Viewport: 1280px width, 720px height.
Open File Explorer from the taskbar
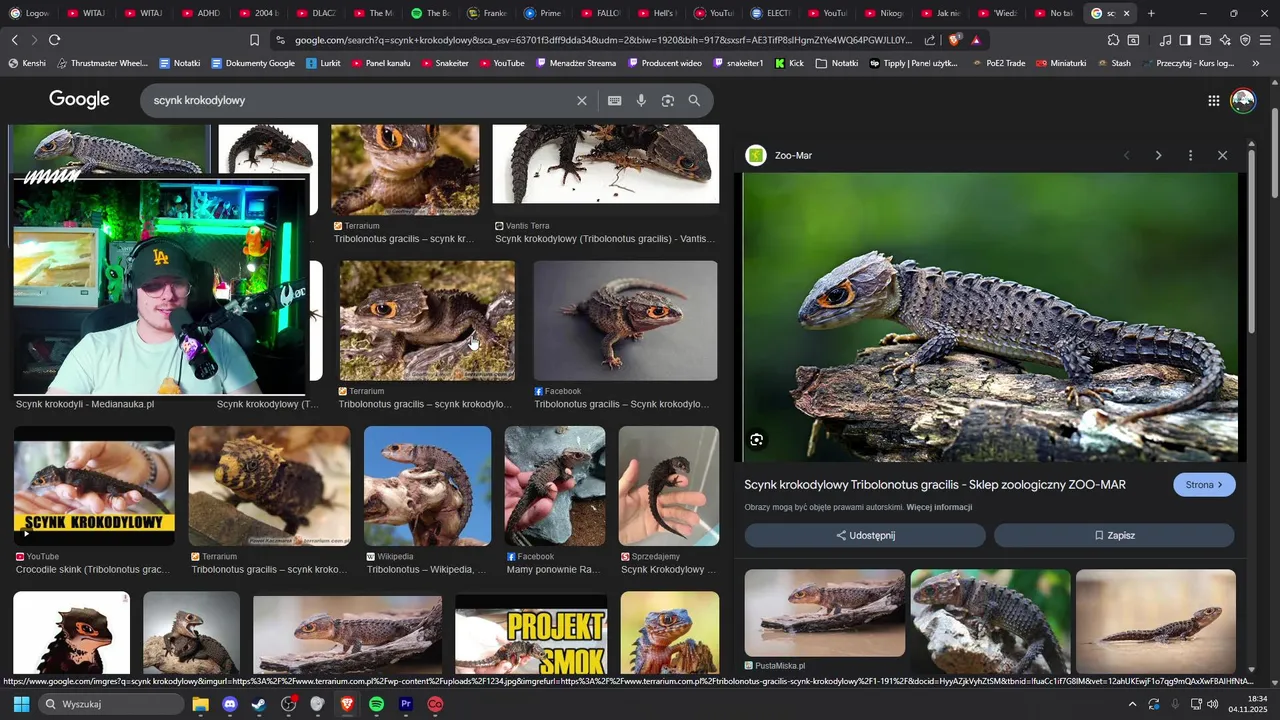(x=200, y=704)
